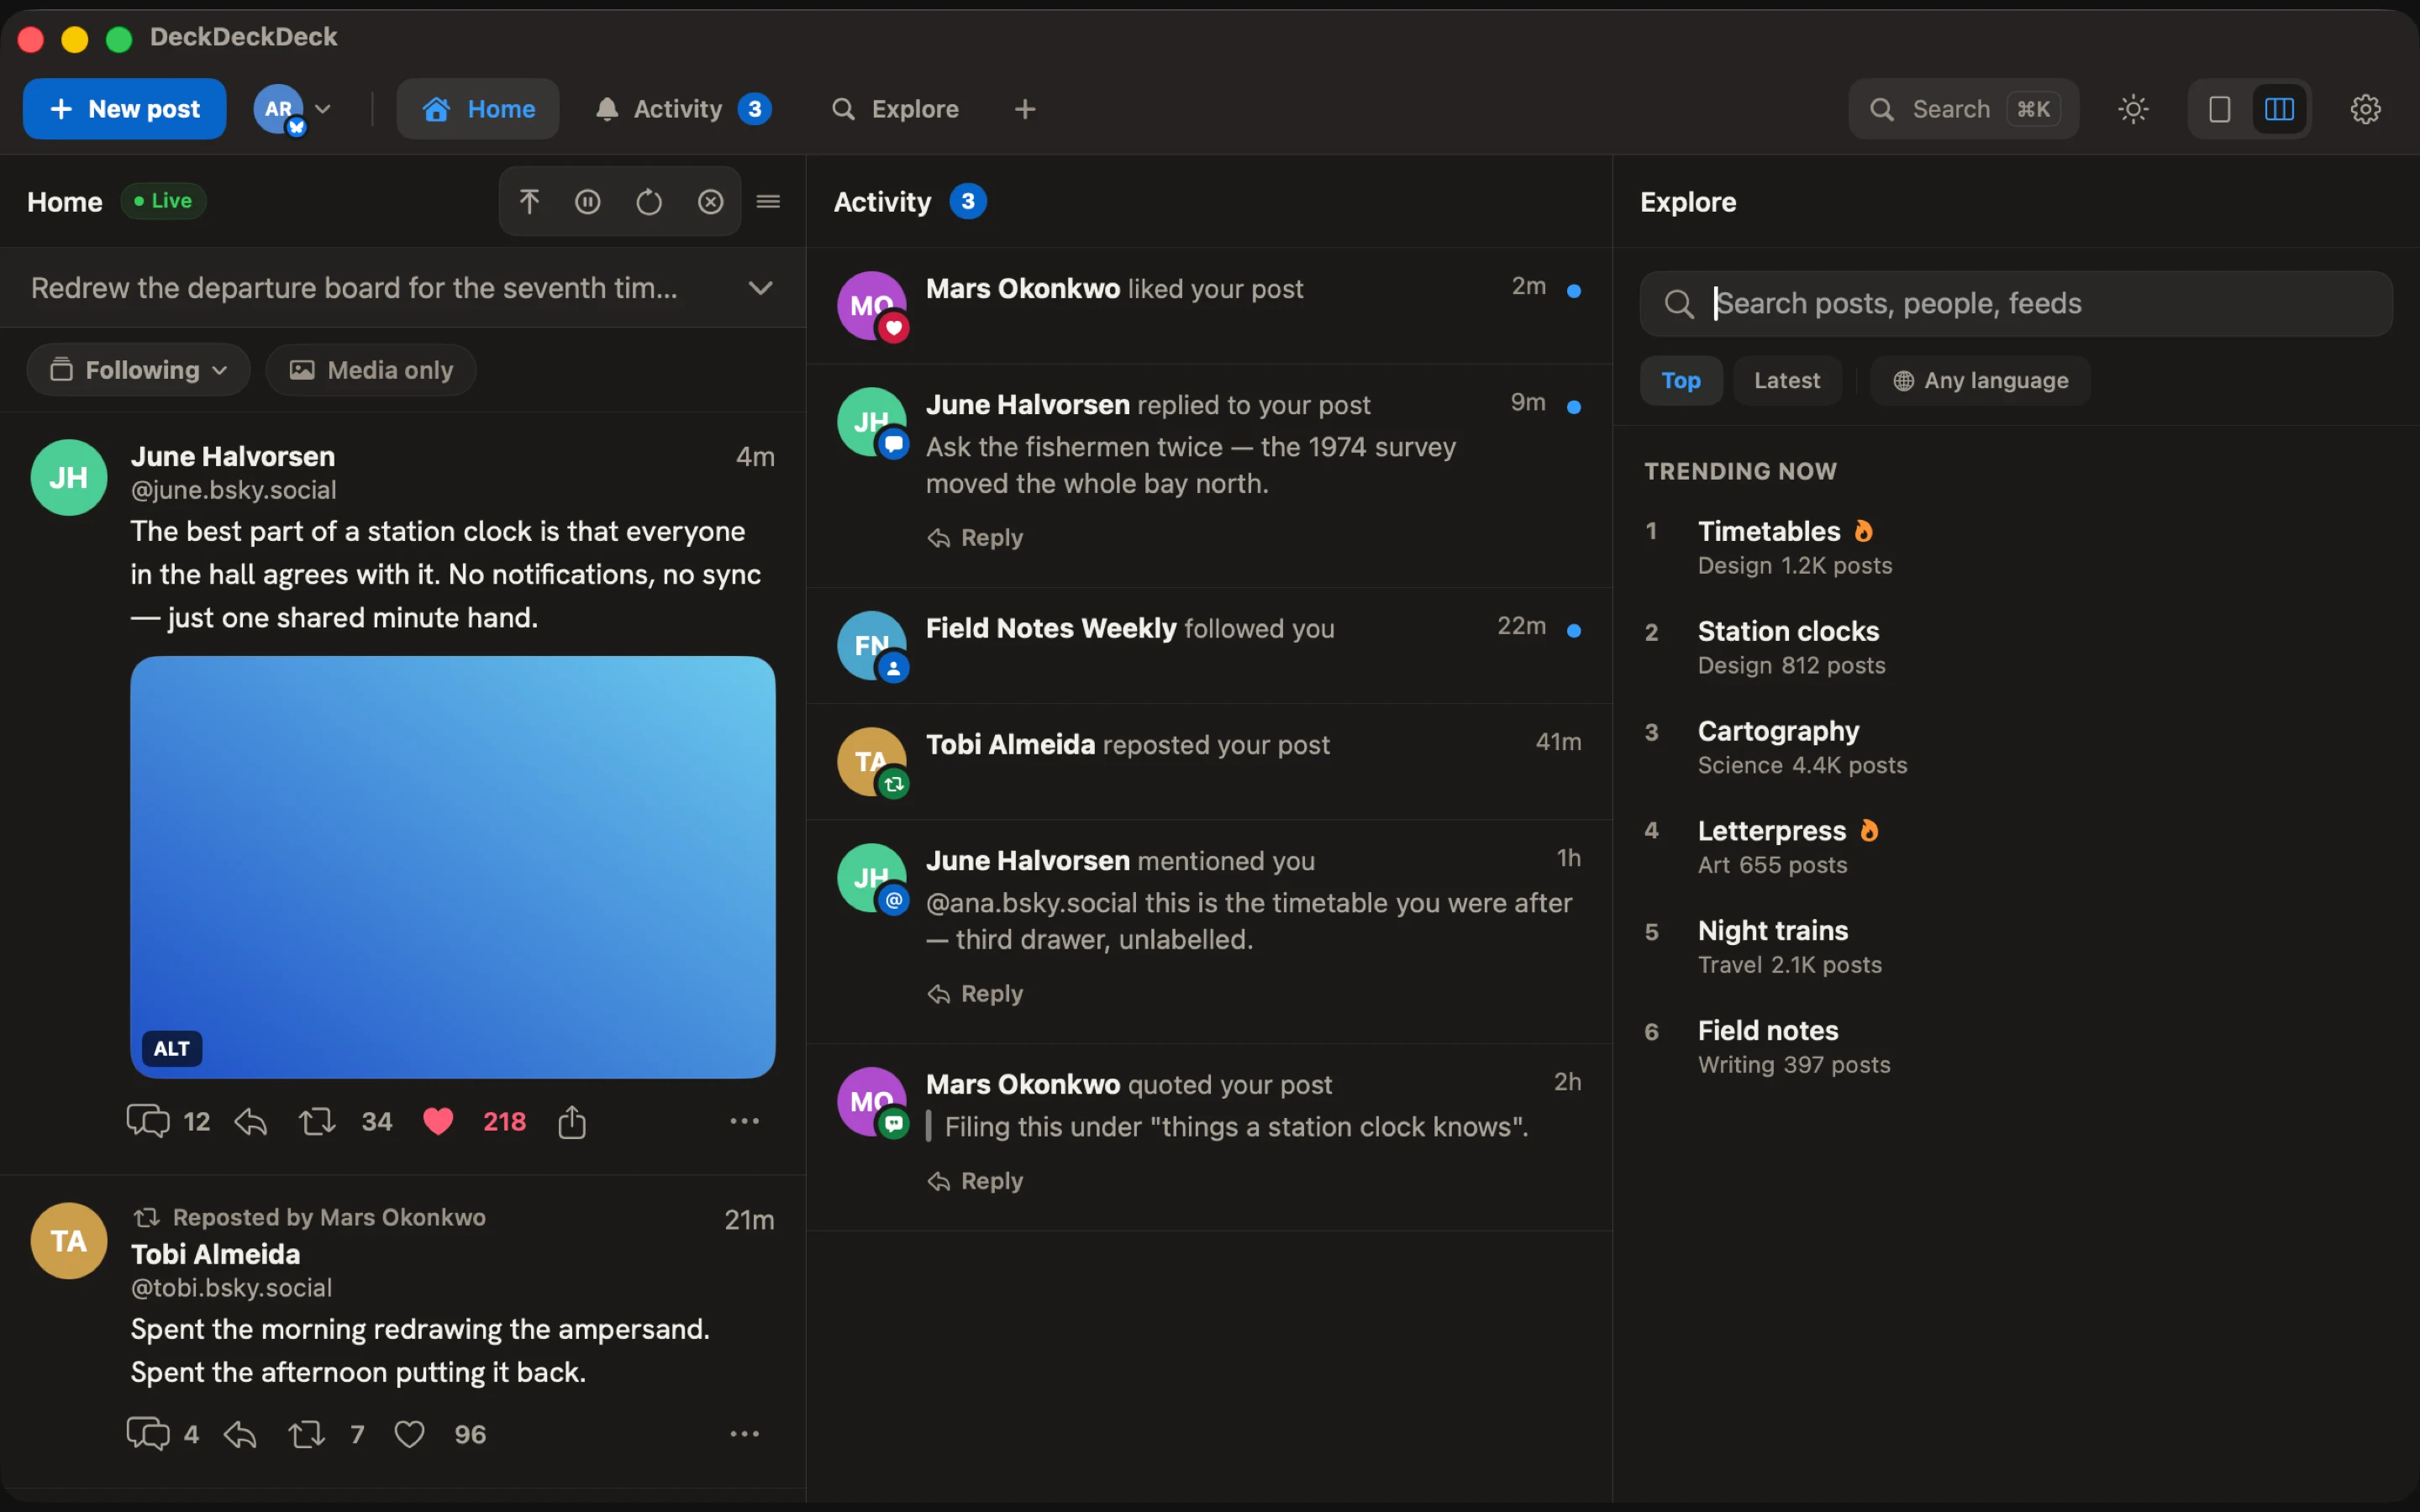Viewport: 2420px width, 1512px height.
Task: Pause the live Home feed
Action: 588,202
